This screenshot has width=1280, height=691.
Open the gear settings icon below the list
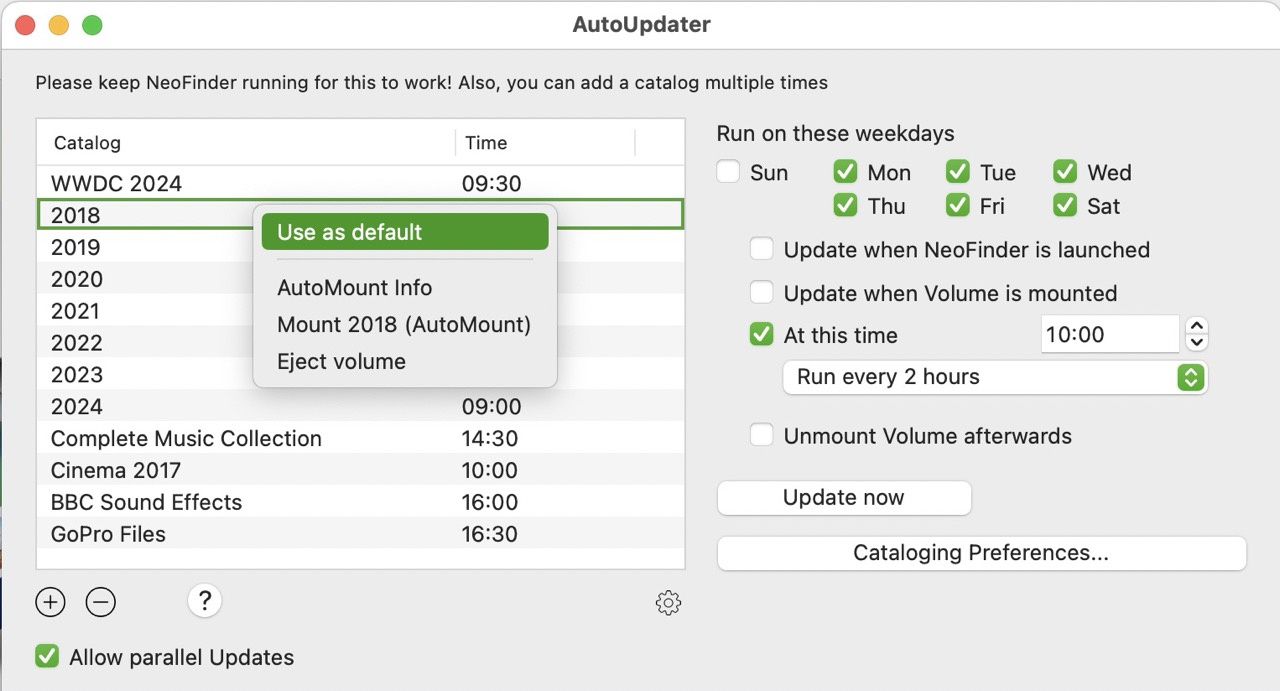pyautogui.click(x=668, y=602)
